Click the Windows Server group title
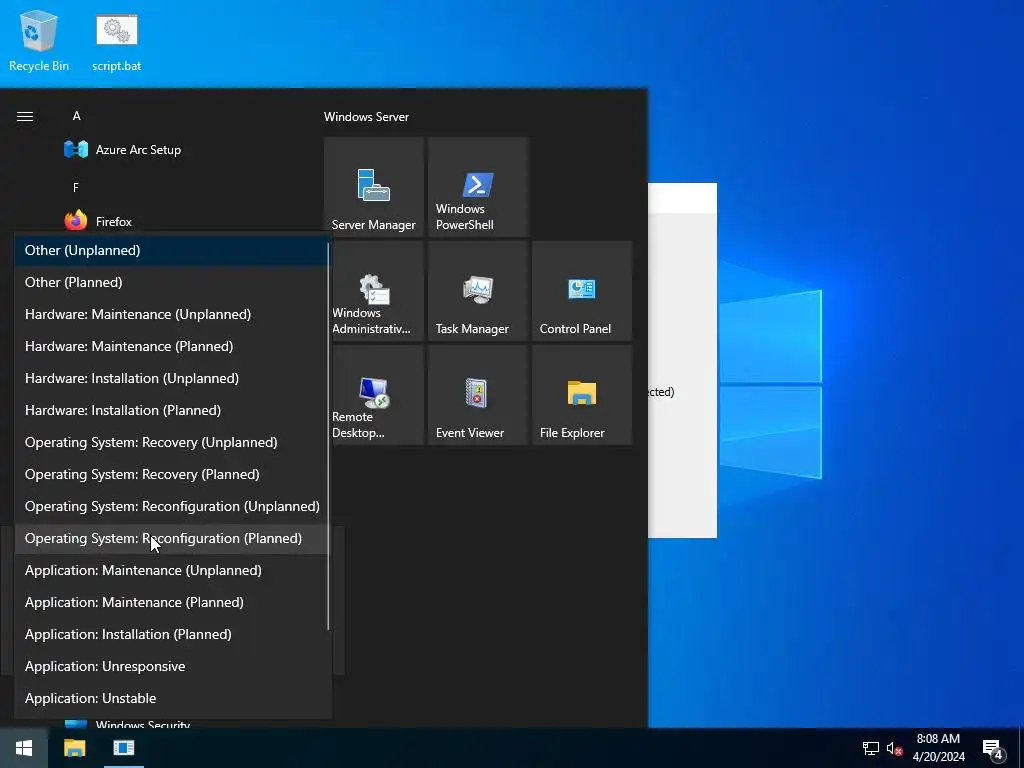This screenshot has height=768, width=1024. (366, 117)
